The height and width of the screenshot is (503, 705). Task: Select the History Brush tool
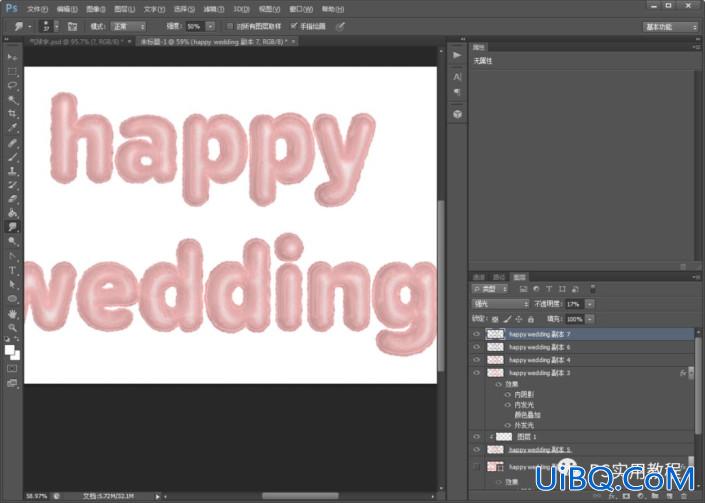(x=12, y=185)
